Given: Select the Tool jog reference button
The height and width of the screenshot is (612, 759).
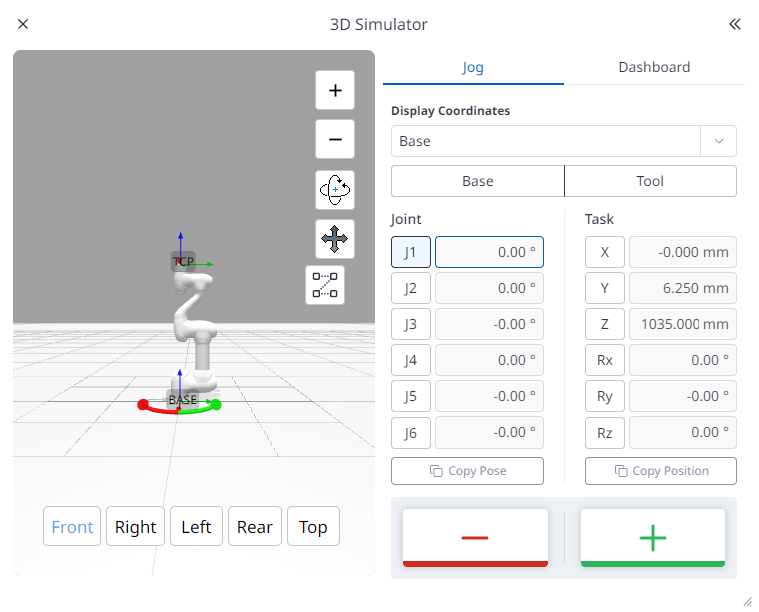Looking at the screenshot, I should click(x=650, y=181).
